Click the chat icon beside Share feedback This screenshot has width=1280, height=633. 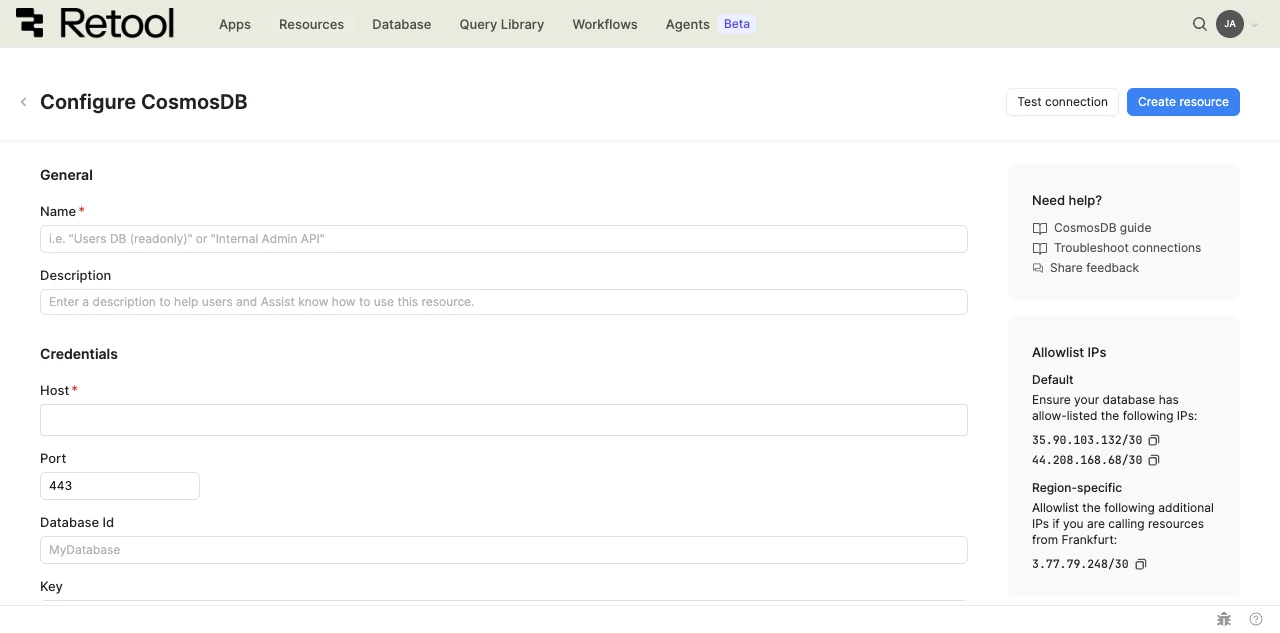(x=1038, y=268)
